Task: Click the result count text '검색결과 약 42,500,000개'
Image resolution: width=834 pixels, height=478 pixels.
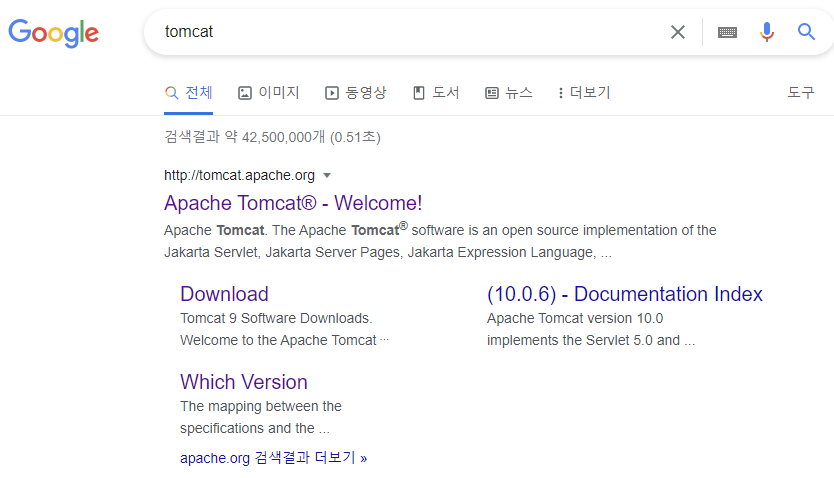Action: (245, 137)
